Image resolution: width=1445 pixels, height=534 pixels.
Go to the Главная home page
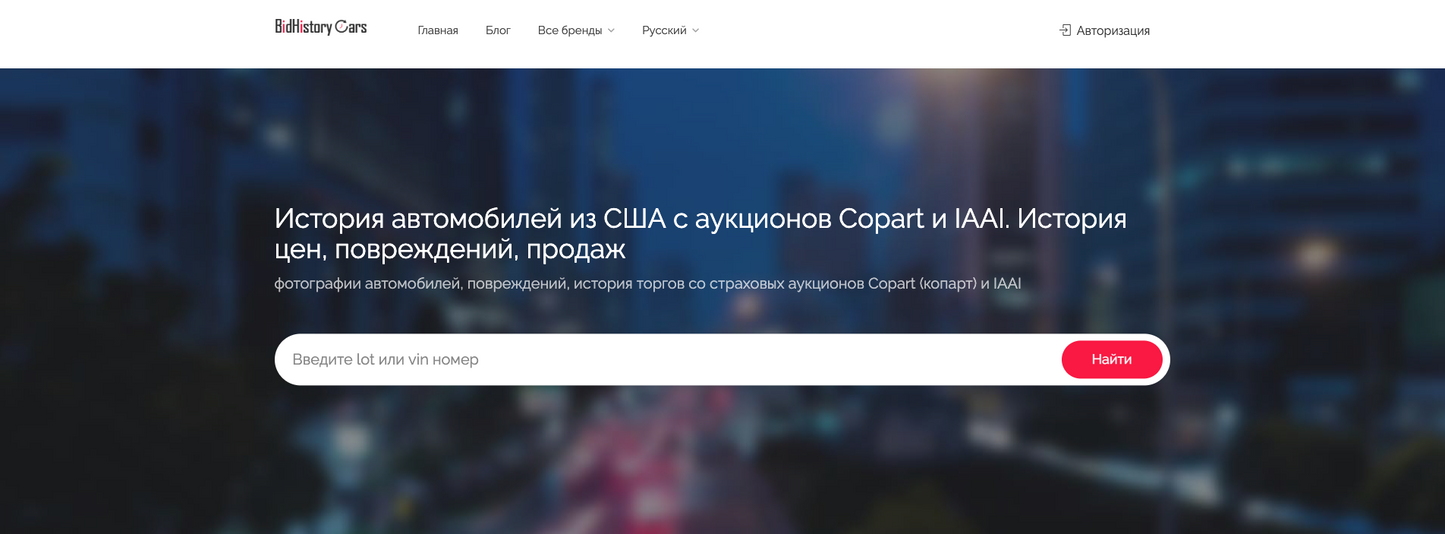pyautogui.click(x=438, y=31)
